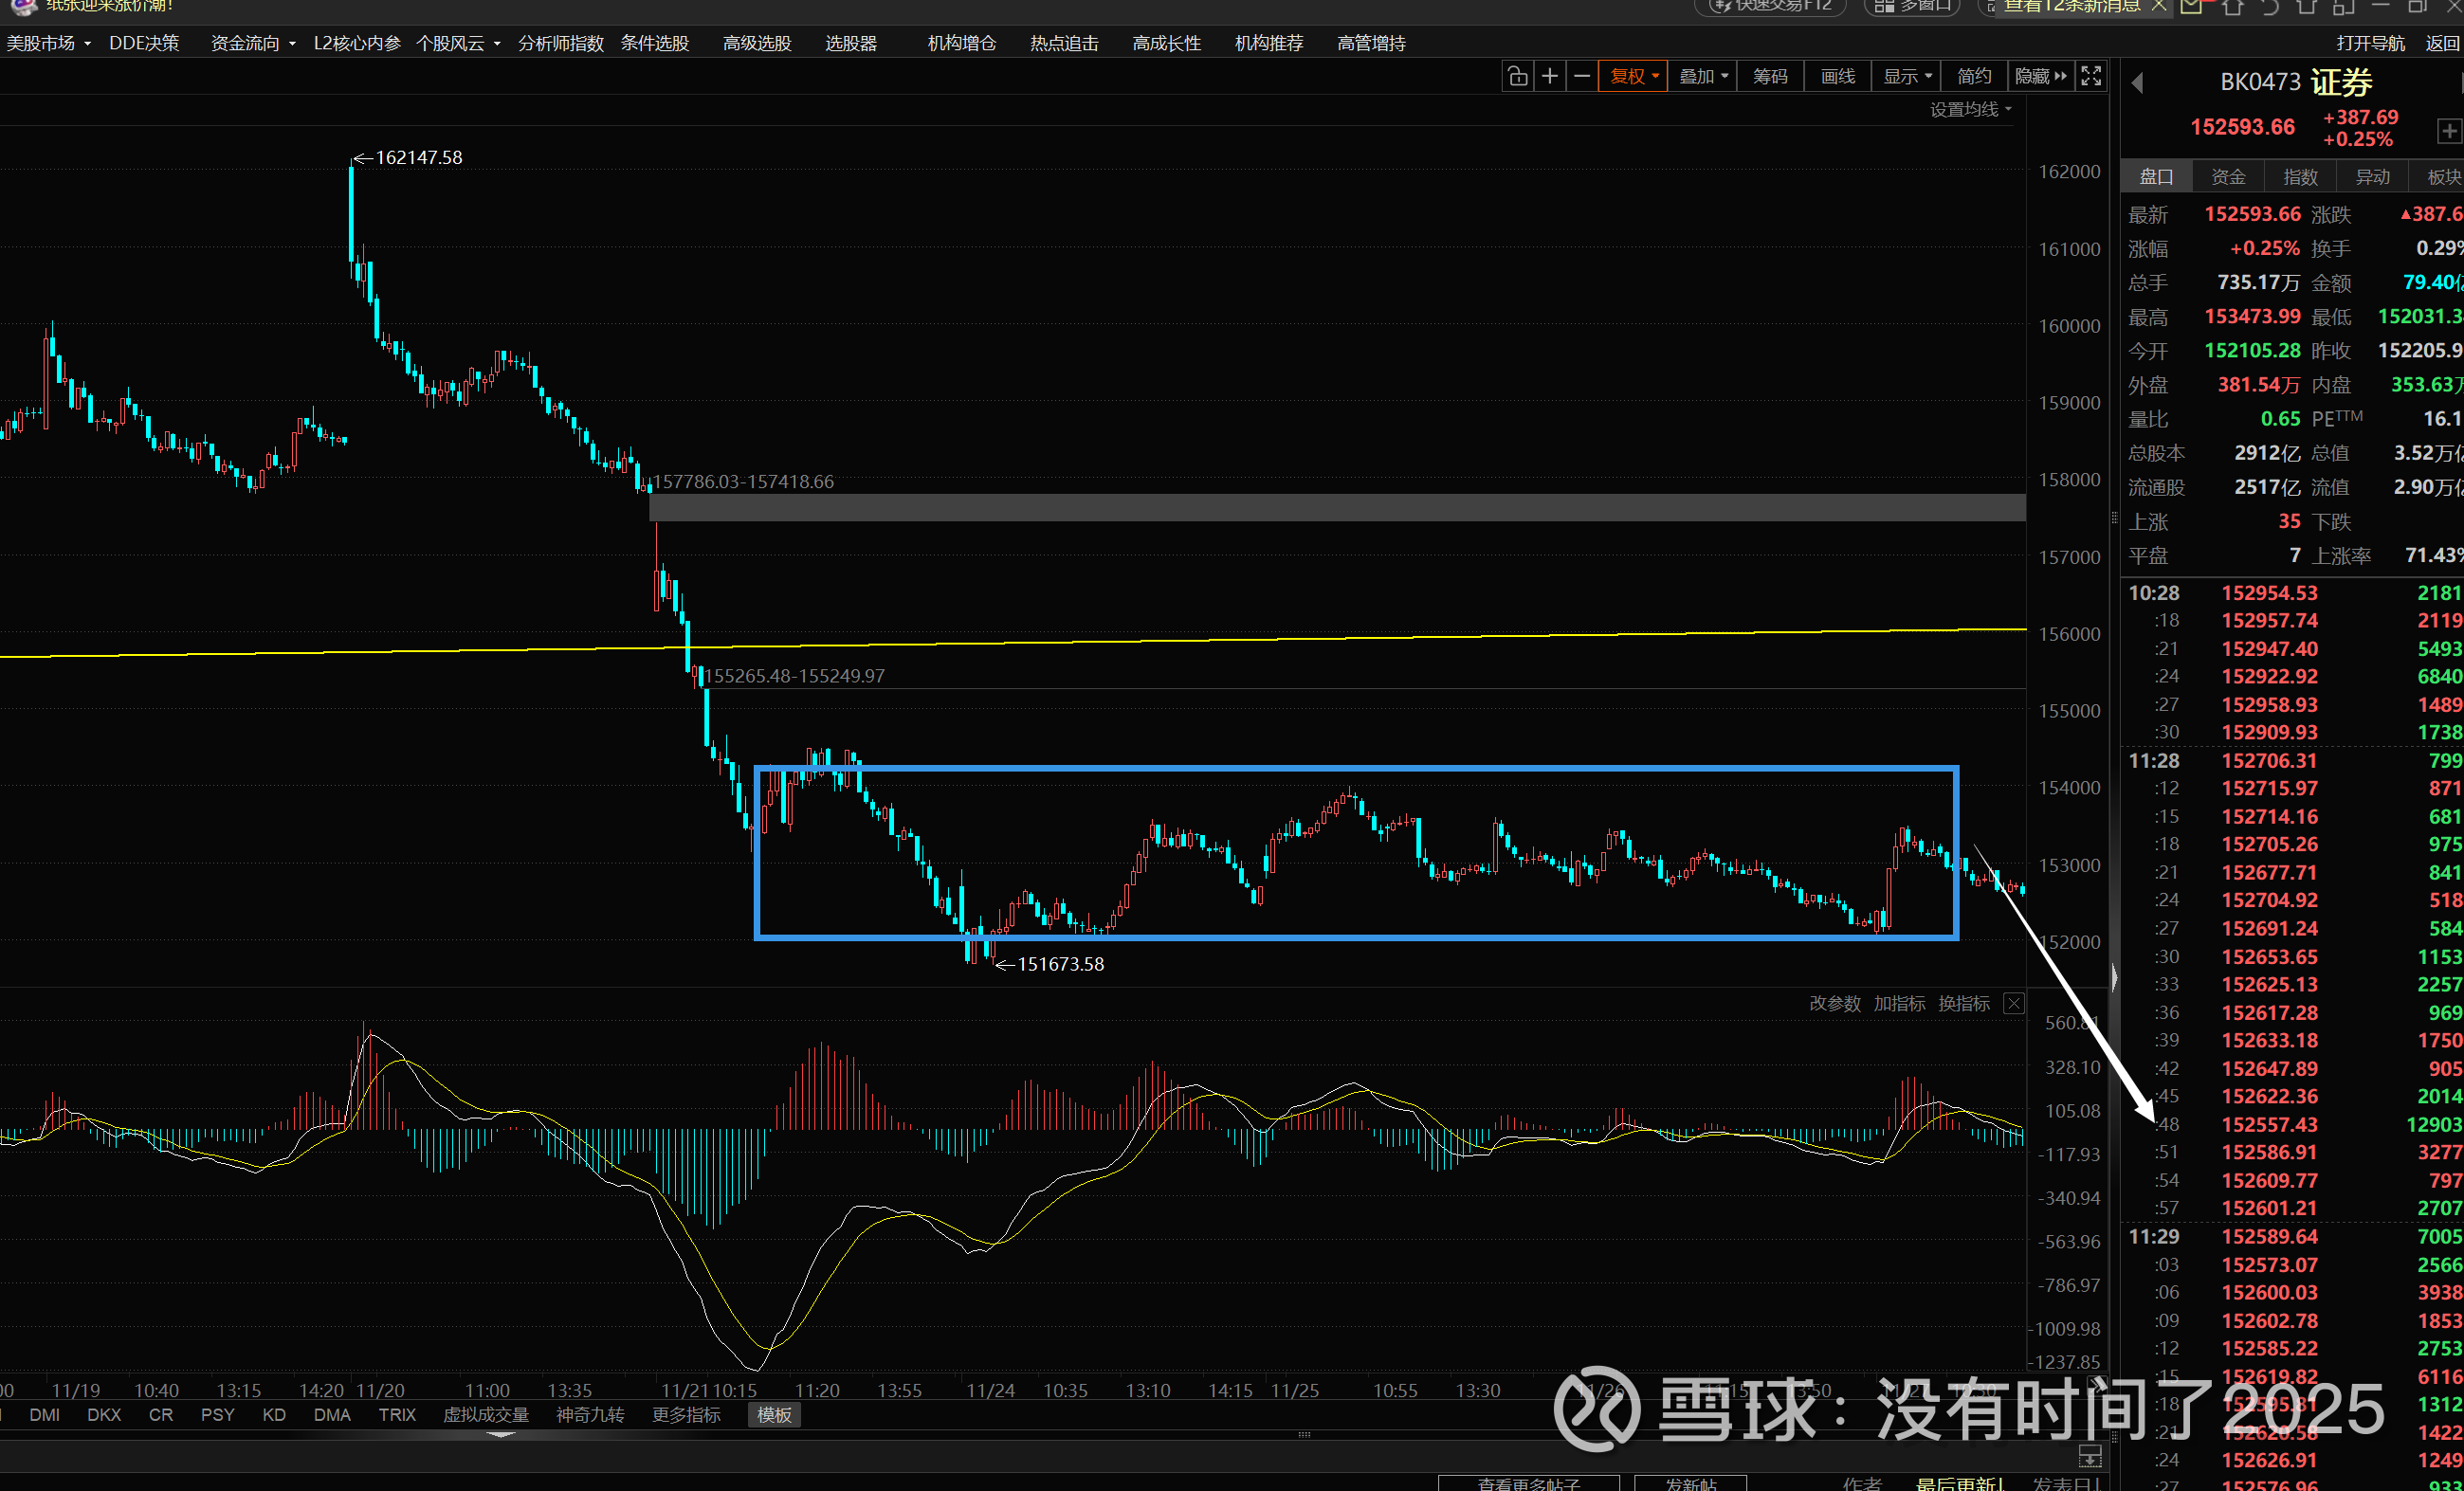Toggle 简约 simple view mode
This screenshot has height=1491, width=2464.
1973,76
